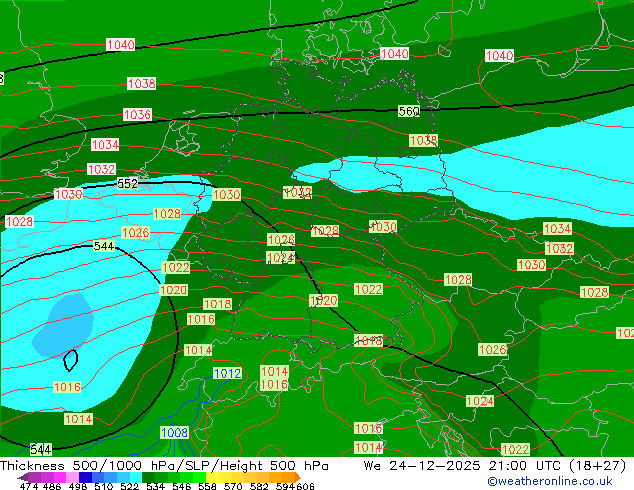Click the light pink swatch in the legend
Screen dimensions: 634x490
click(x=72, y=477)
